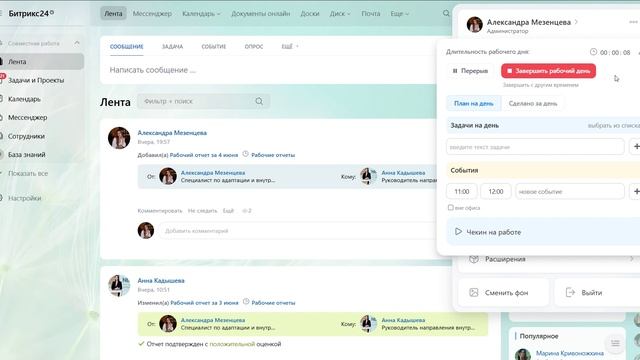Click the введите текст задачи field
Image resolution: width=640 pixels, height=360 pixels.
point(535,147)
